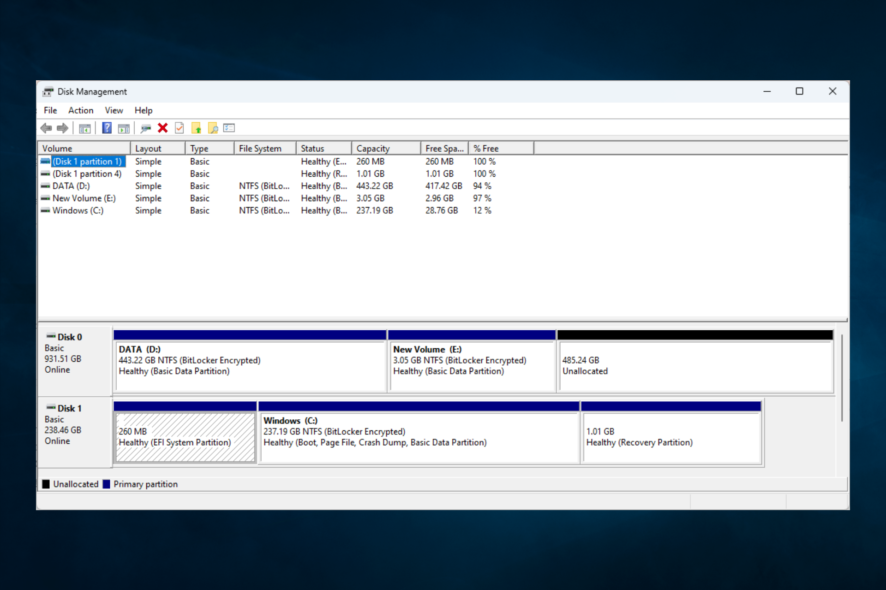Select the Disk 0 header panel
The image size is (886, 590).
click(75, 361)
